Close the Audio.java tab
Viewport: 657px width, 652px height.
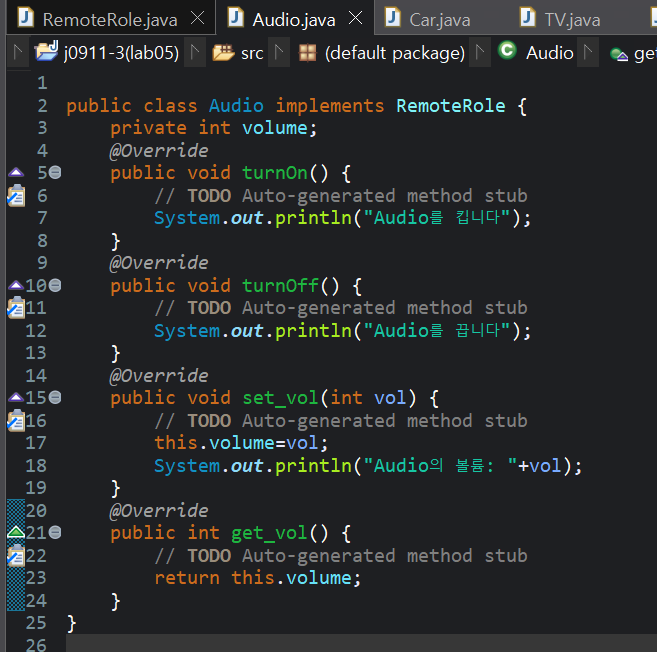coord(355,18)
